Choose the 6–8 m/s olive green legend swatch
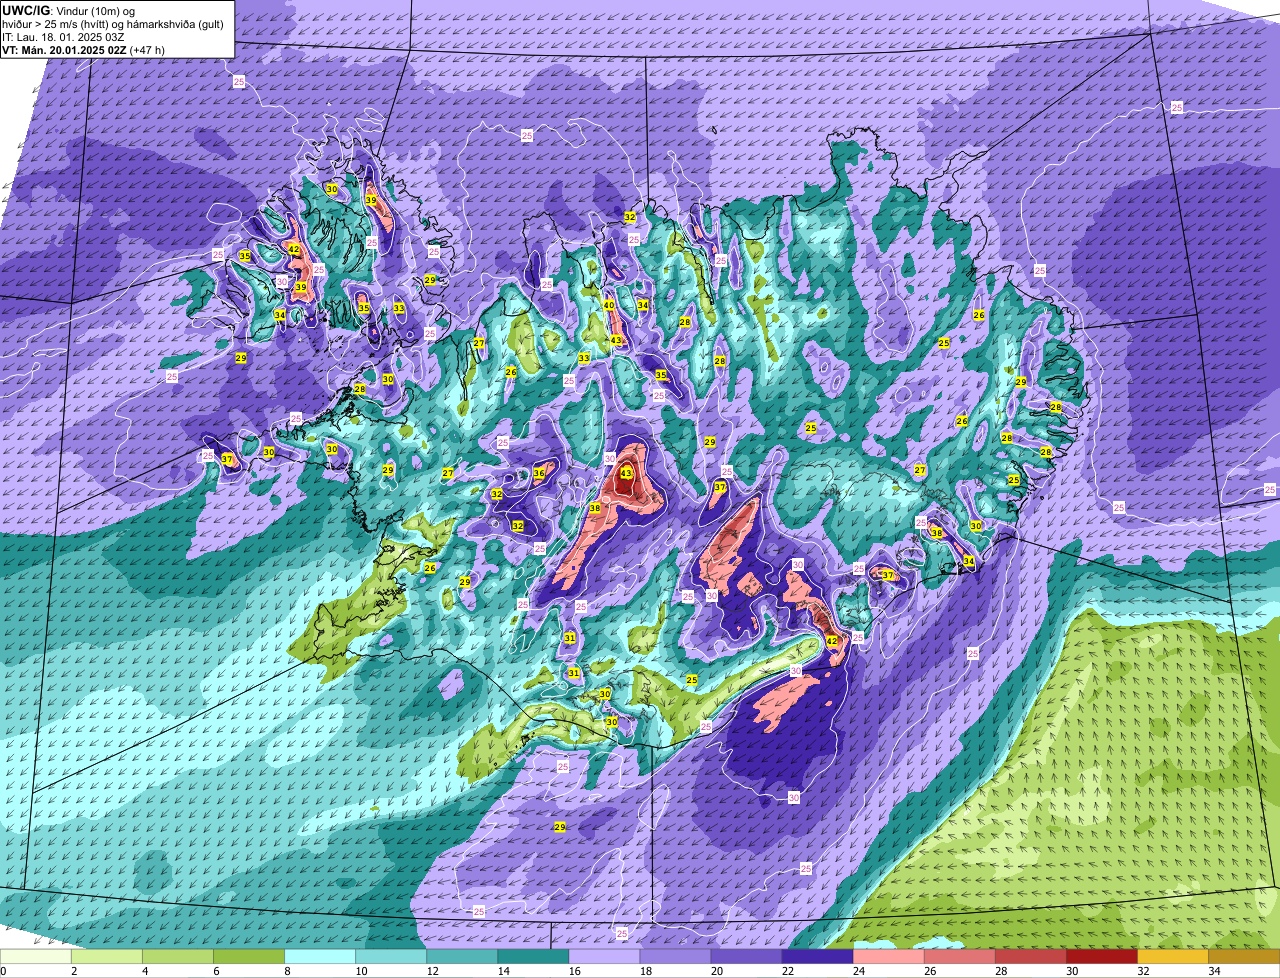Viewport: 1280px width, 978px height. (249, 957)
